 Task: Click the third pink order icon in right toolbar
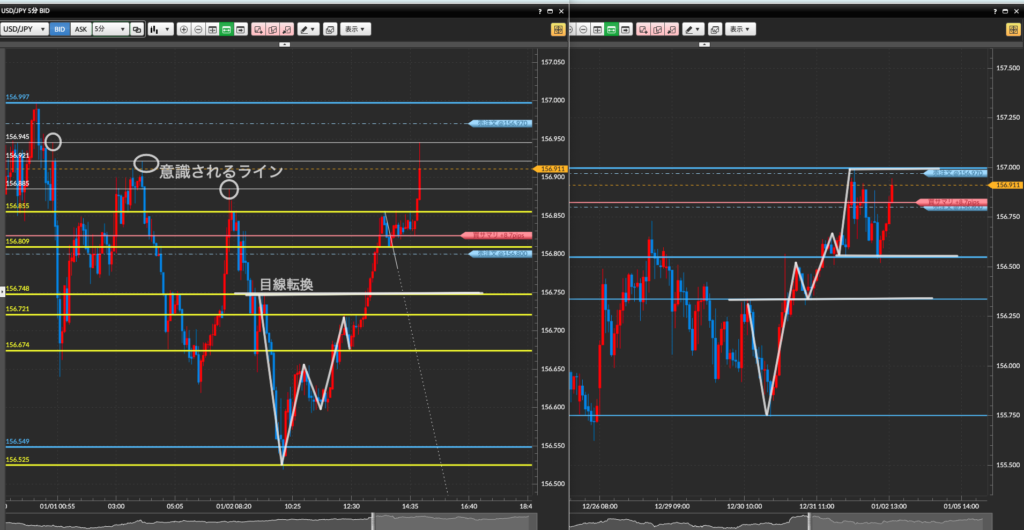pyautogui.click(x=670, y=29)
